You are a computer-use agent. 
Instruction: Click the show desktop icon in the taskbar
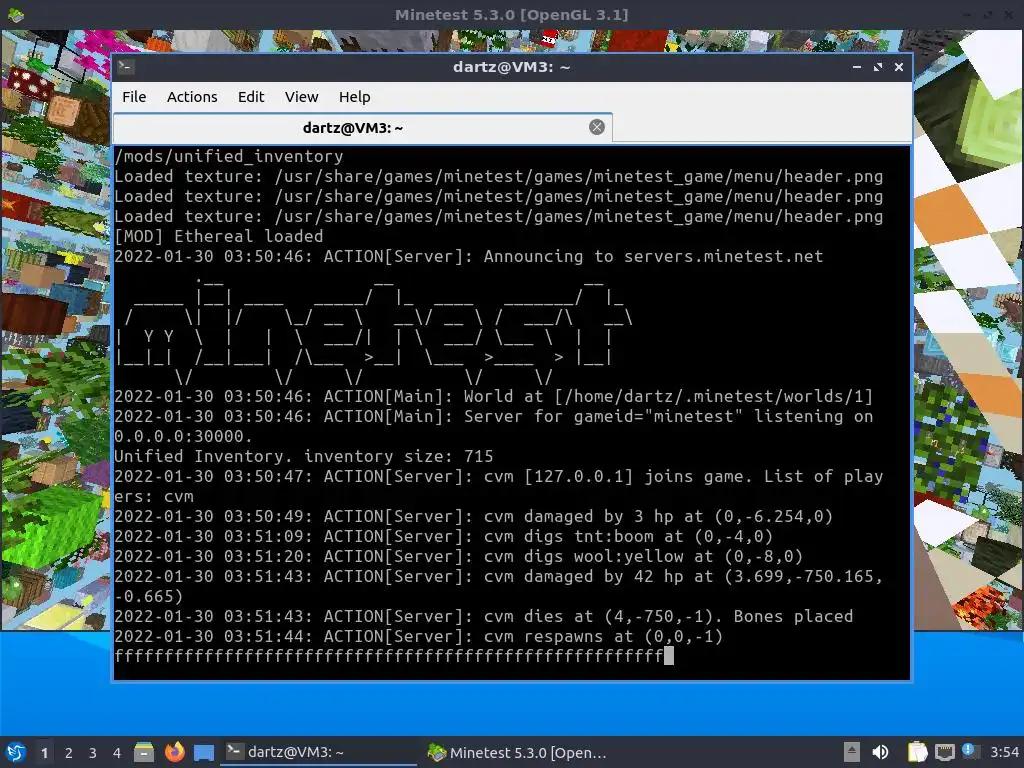[204, 752]
